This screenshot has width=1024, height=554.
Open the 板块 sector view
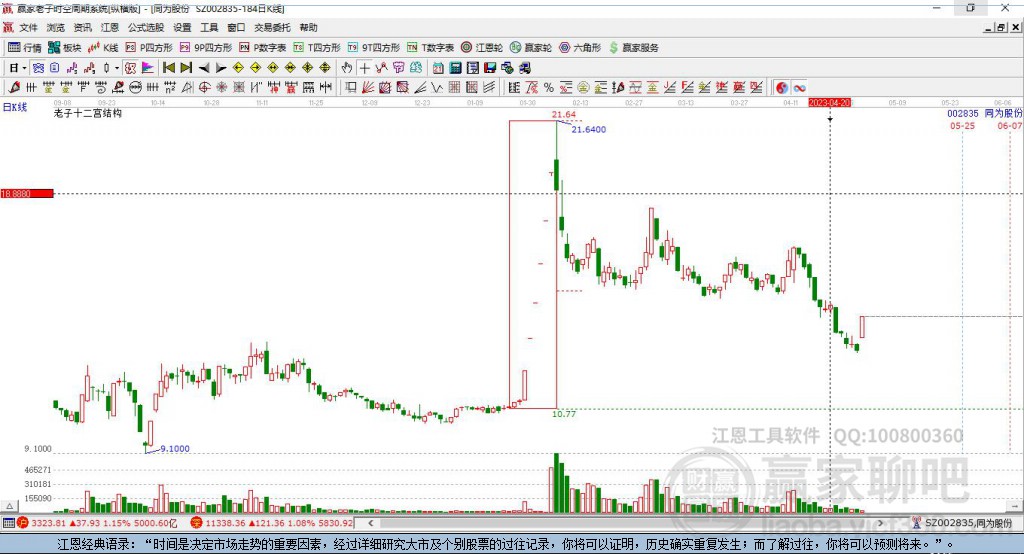(65, 48)
